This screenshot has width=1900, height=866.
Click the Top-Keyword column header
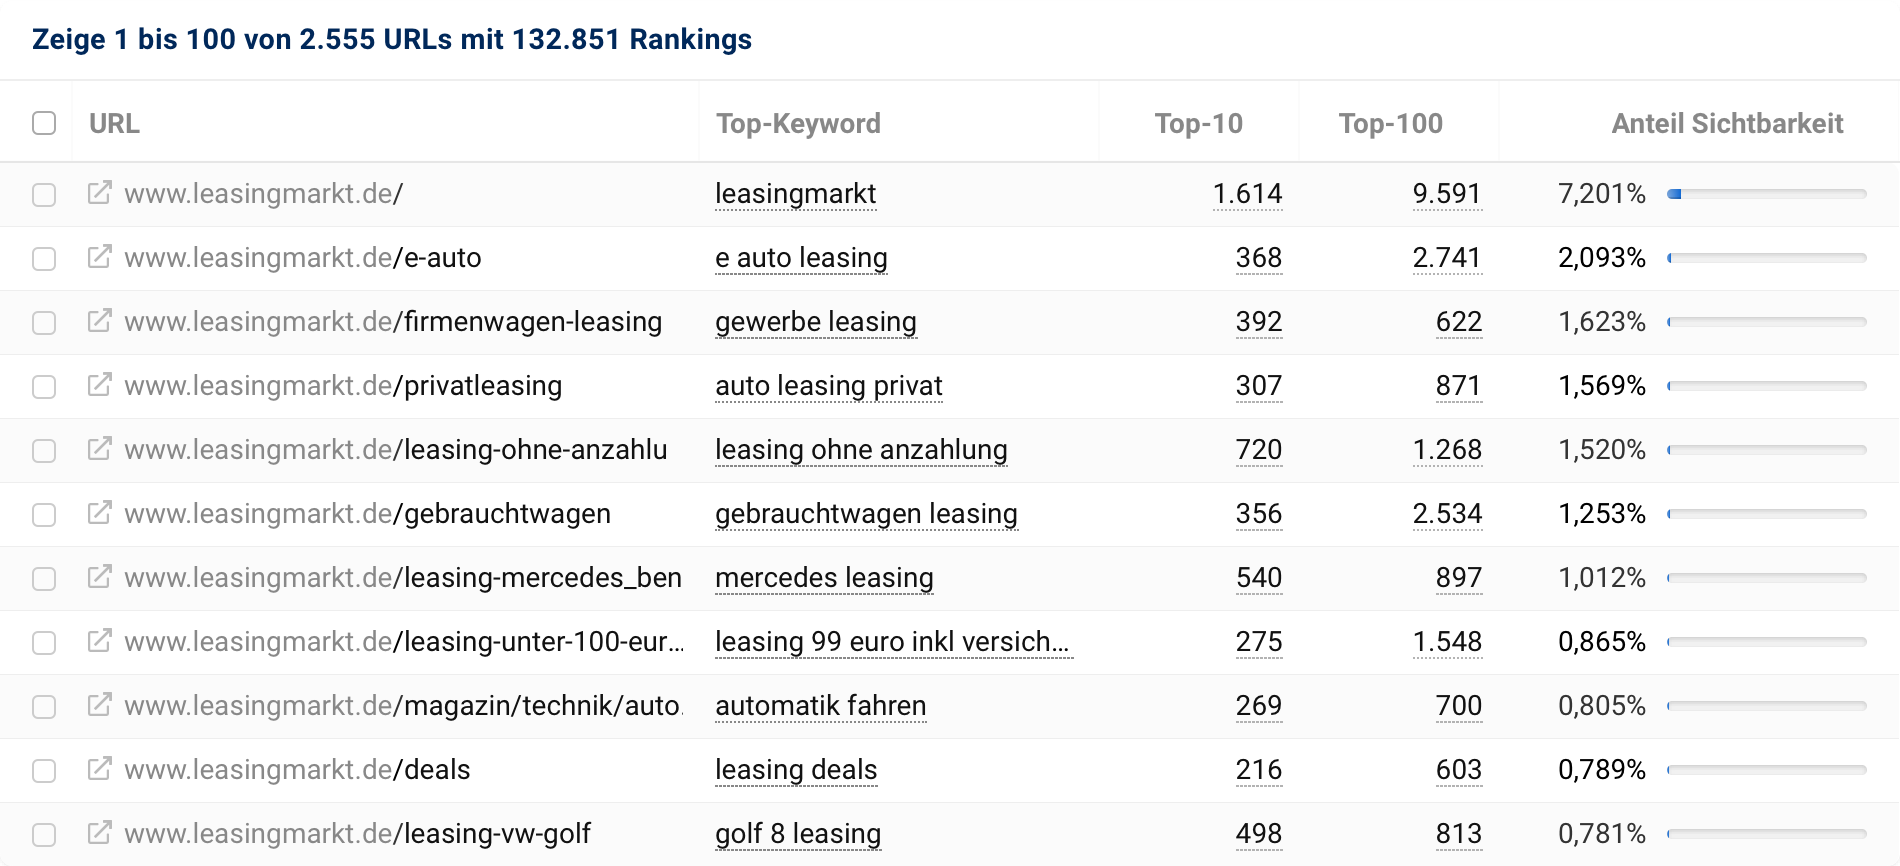[798, 123]
